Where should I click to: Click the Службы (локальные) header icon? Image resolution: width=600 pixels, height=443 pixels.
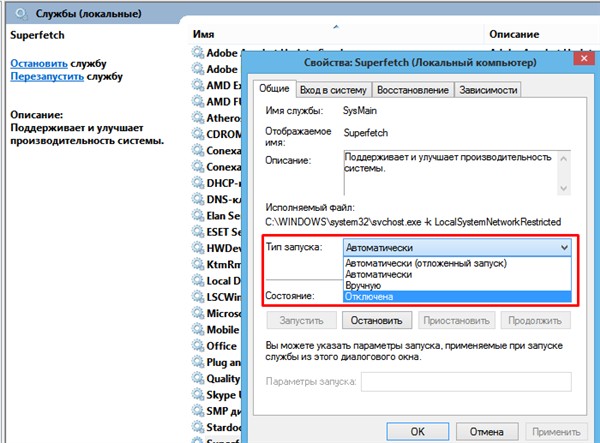21,14
